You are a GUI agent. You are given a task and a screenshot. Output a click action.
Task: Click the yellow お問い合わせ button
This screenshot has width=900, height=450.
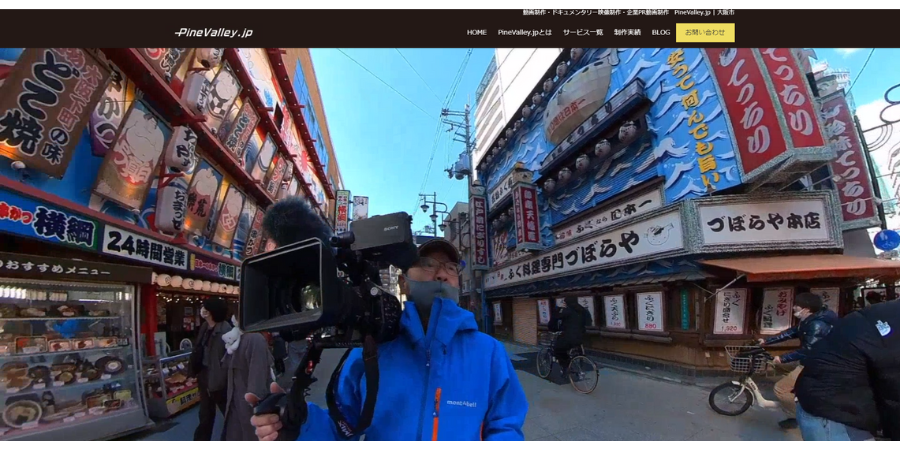(705, 33)
